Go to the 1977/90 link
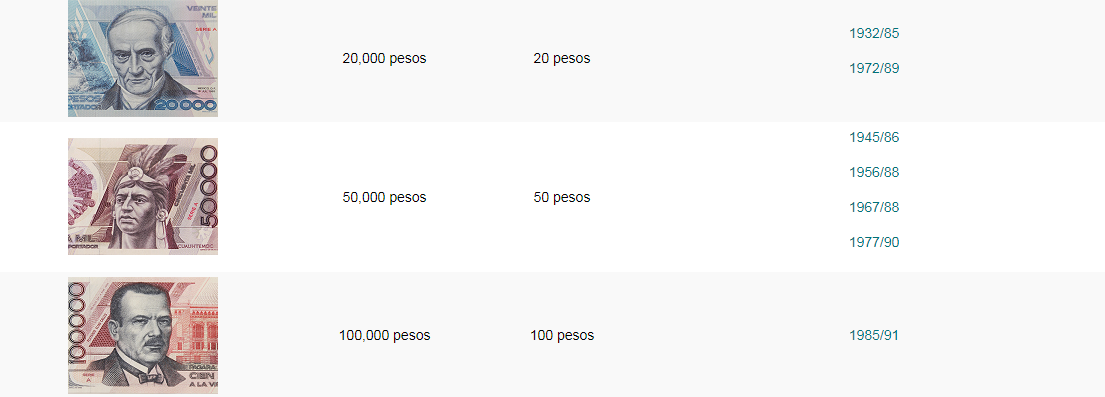 point(874,243)
